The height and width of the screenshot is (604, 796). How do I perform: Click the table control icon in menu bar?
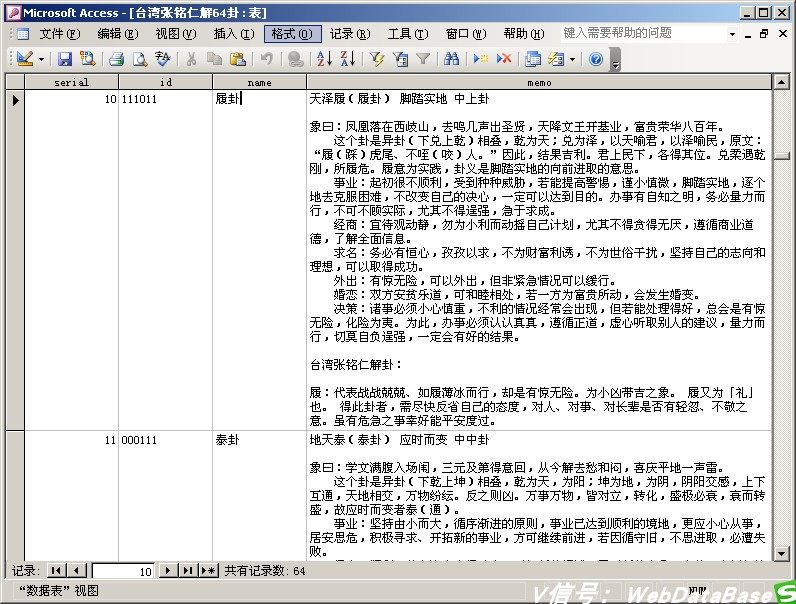tap(22, 34)
